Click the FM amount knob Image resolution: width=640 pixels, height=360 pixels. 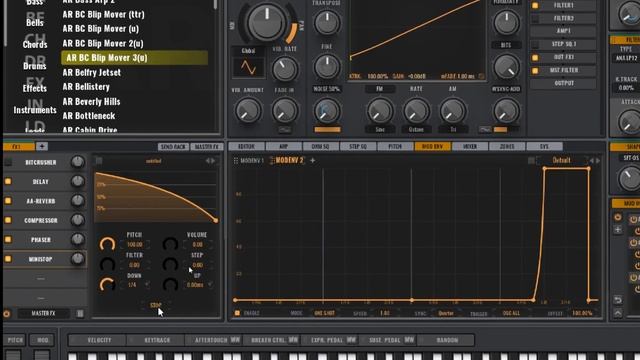tap(380, 110)
